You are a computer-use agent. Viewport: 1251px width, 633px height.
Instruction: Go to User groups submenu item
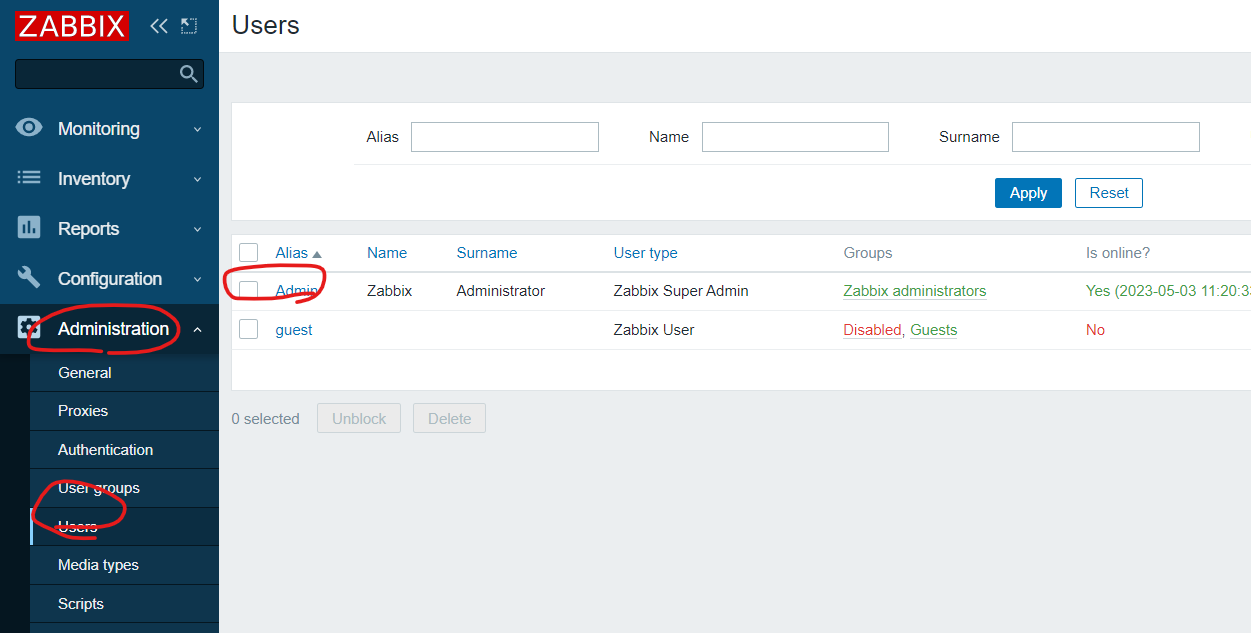[124, 488]
